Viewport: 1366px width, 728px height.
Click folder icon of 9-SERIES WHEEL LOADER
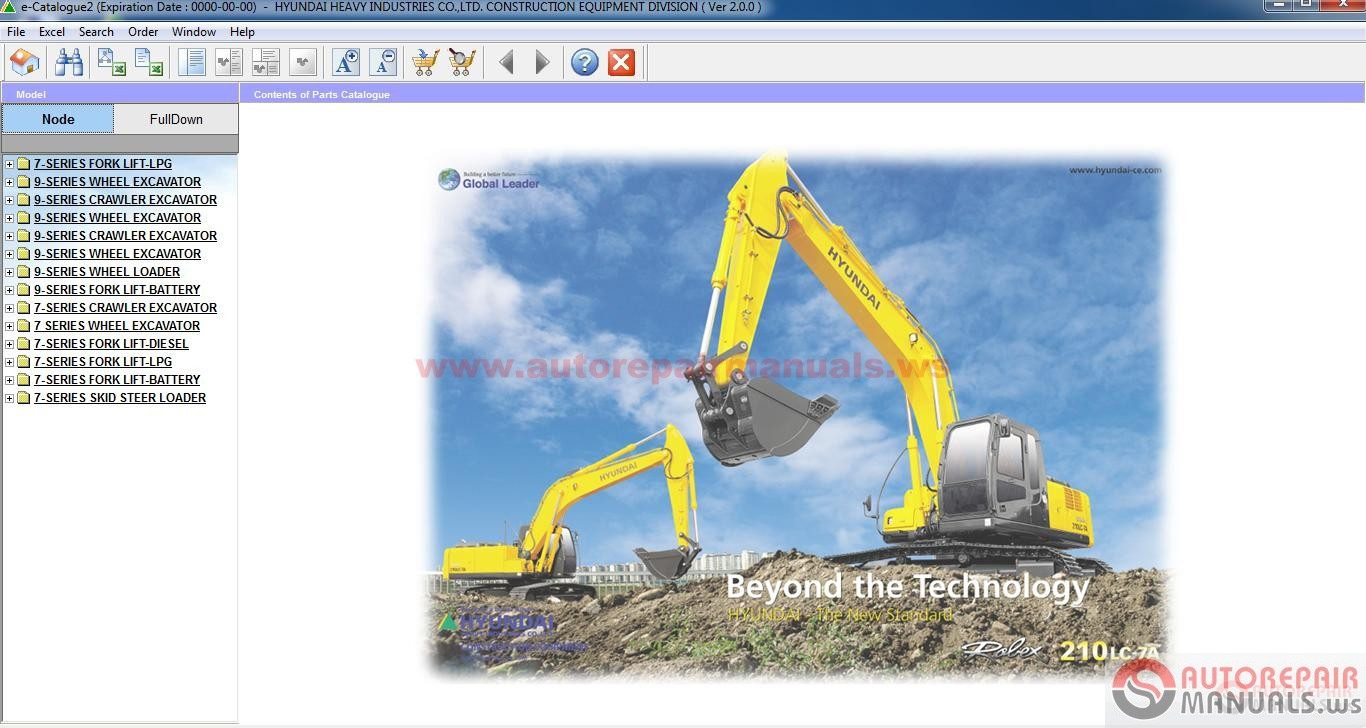[23, 272]
